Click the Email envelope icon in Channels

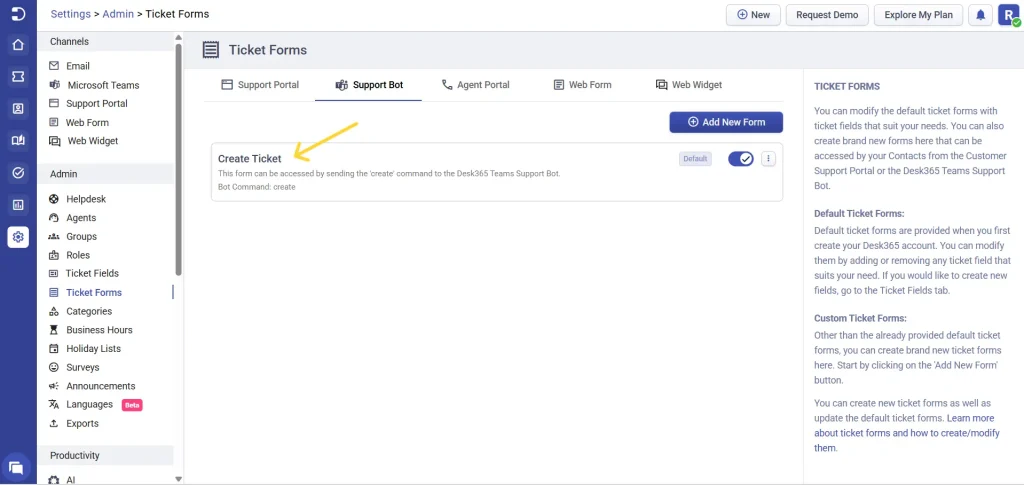(x=54, y=66)
